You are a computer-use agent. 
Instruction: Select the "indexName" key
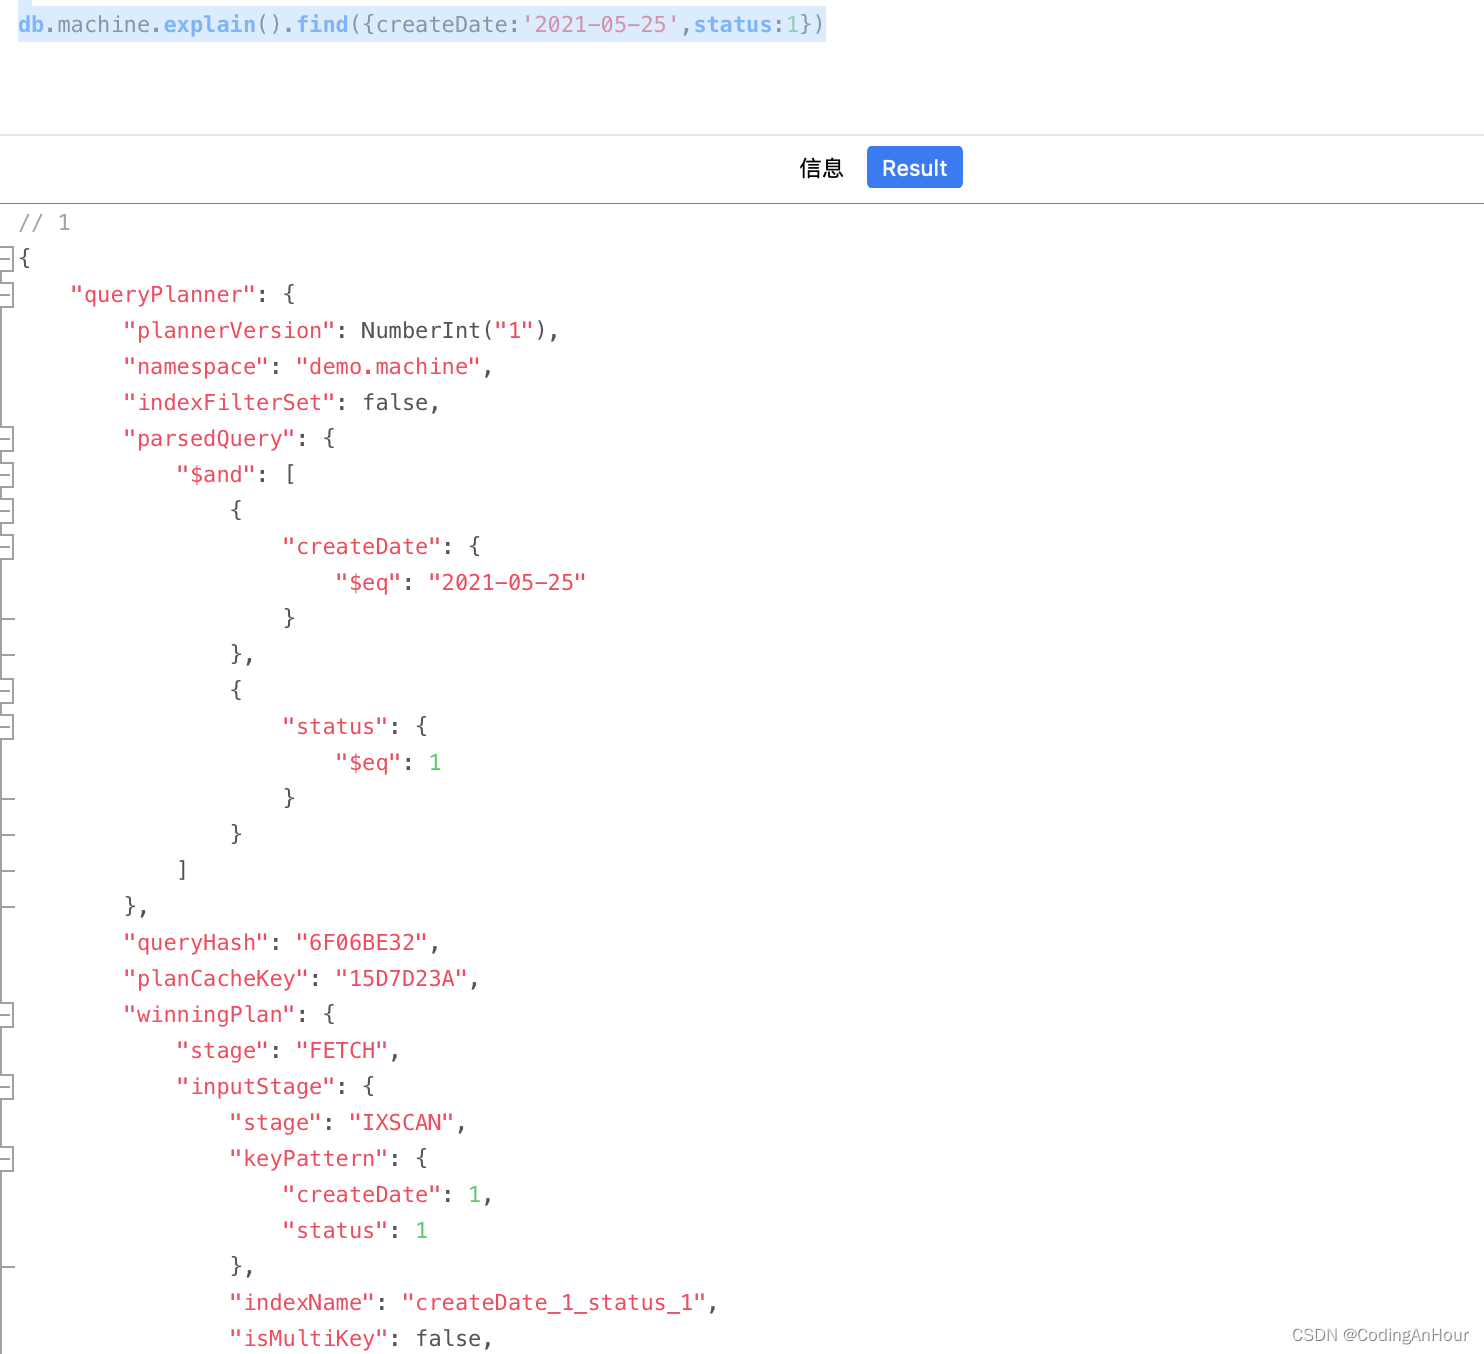(x=302, y=1302)
